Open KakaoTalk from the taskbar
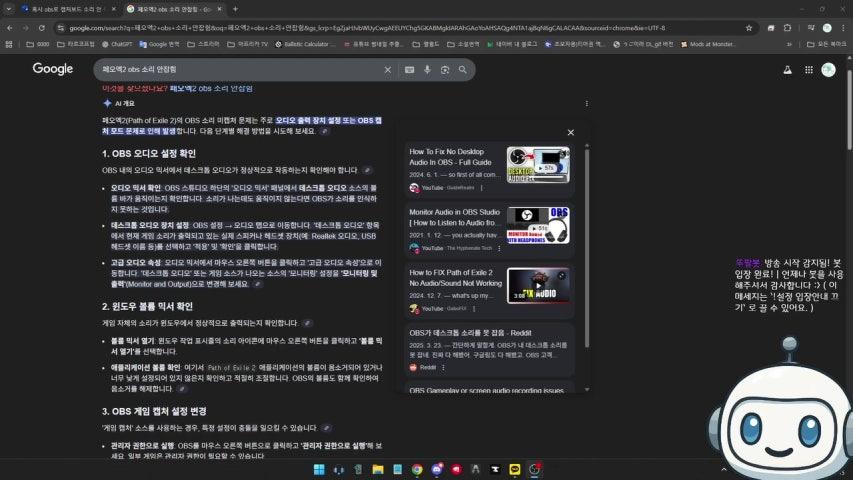This screenshot has width=853, height=480. point(515,469)
